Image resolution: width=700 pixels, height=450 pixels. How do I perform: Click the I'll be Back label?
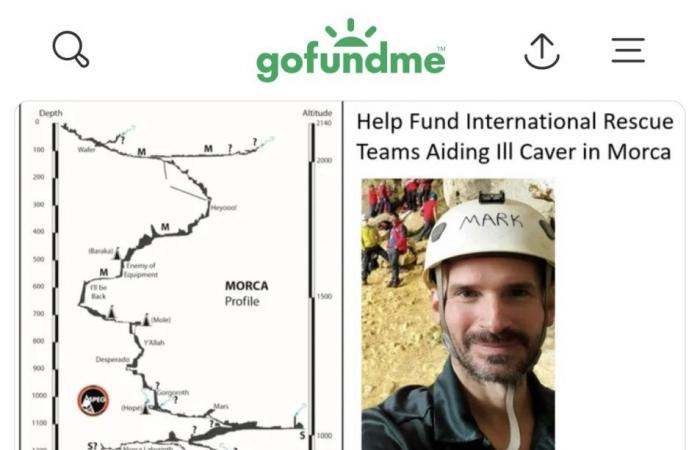[99, 292]
